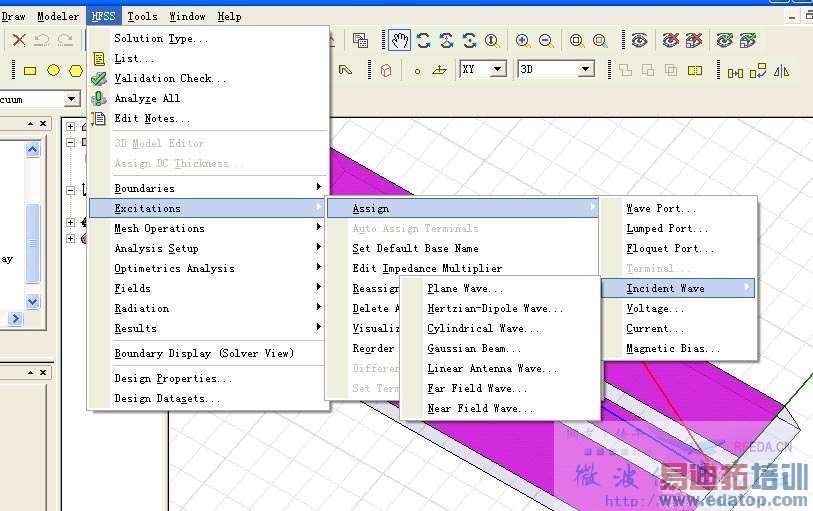Expand the Optimetrics Analysis submenu
813x511 pixels.
point(209,268)
